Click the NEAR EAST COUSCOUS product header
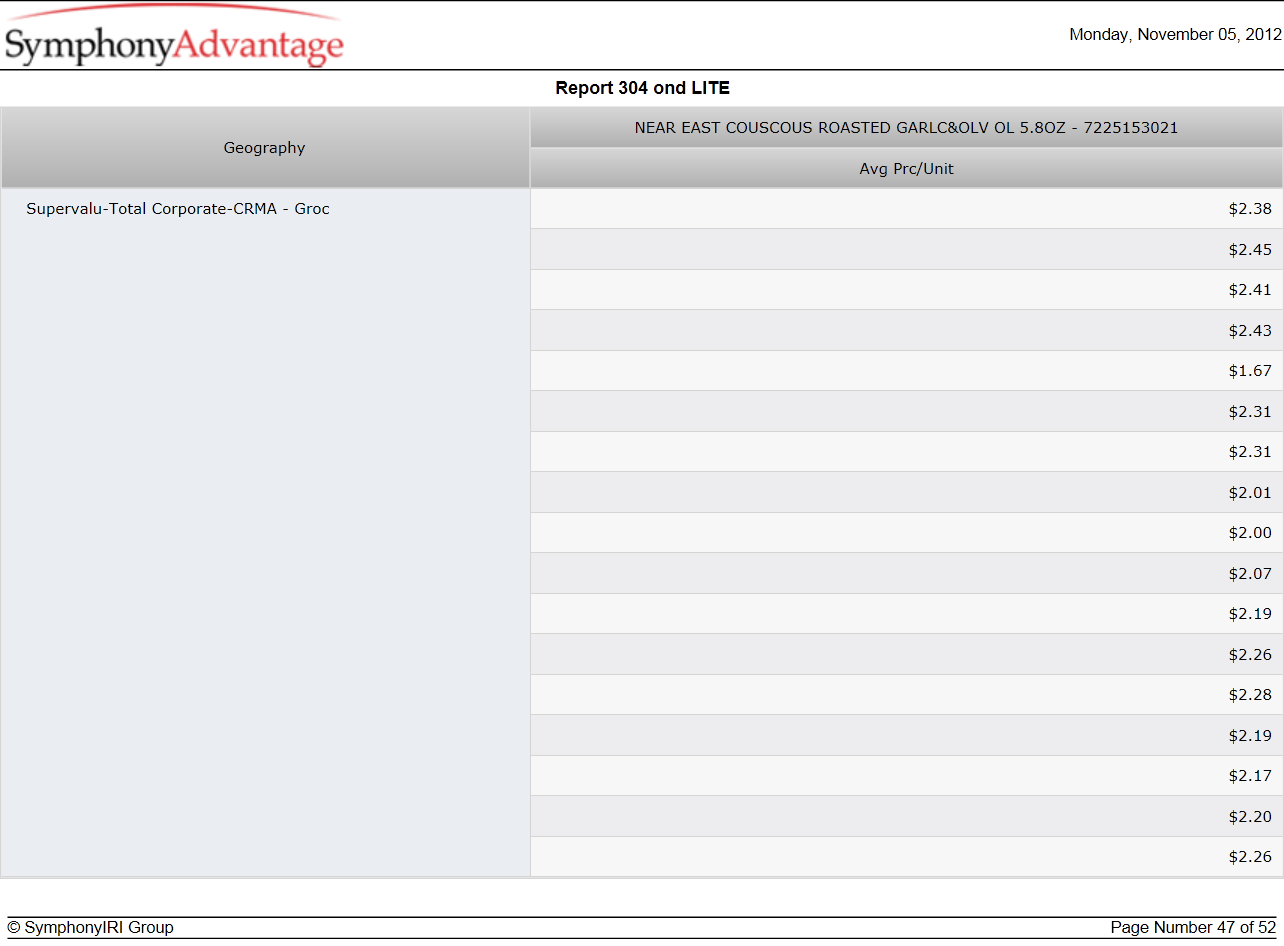Screen dimensions: 1284x946 pyautogui.click(x=906, y=128)
